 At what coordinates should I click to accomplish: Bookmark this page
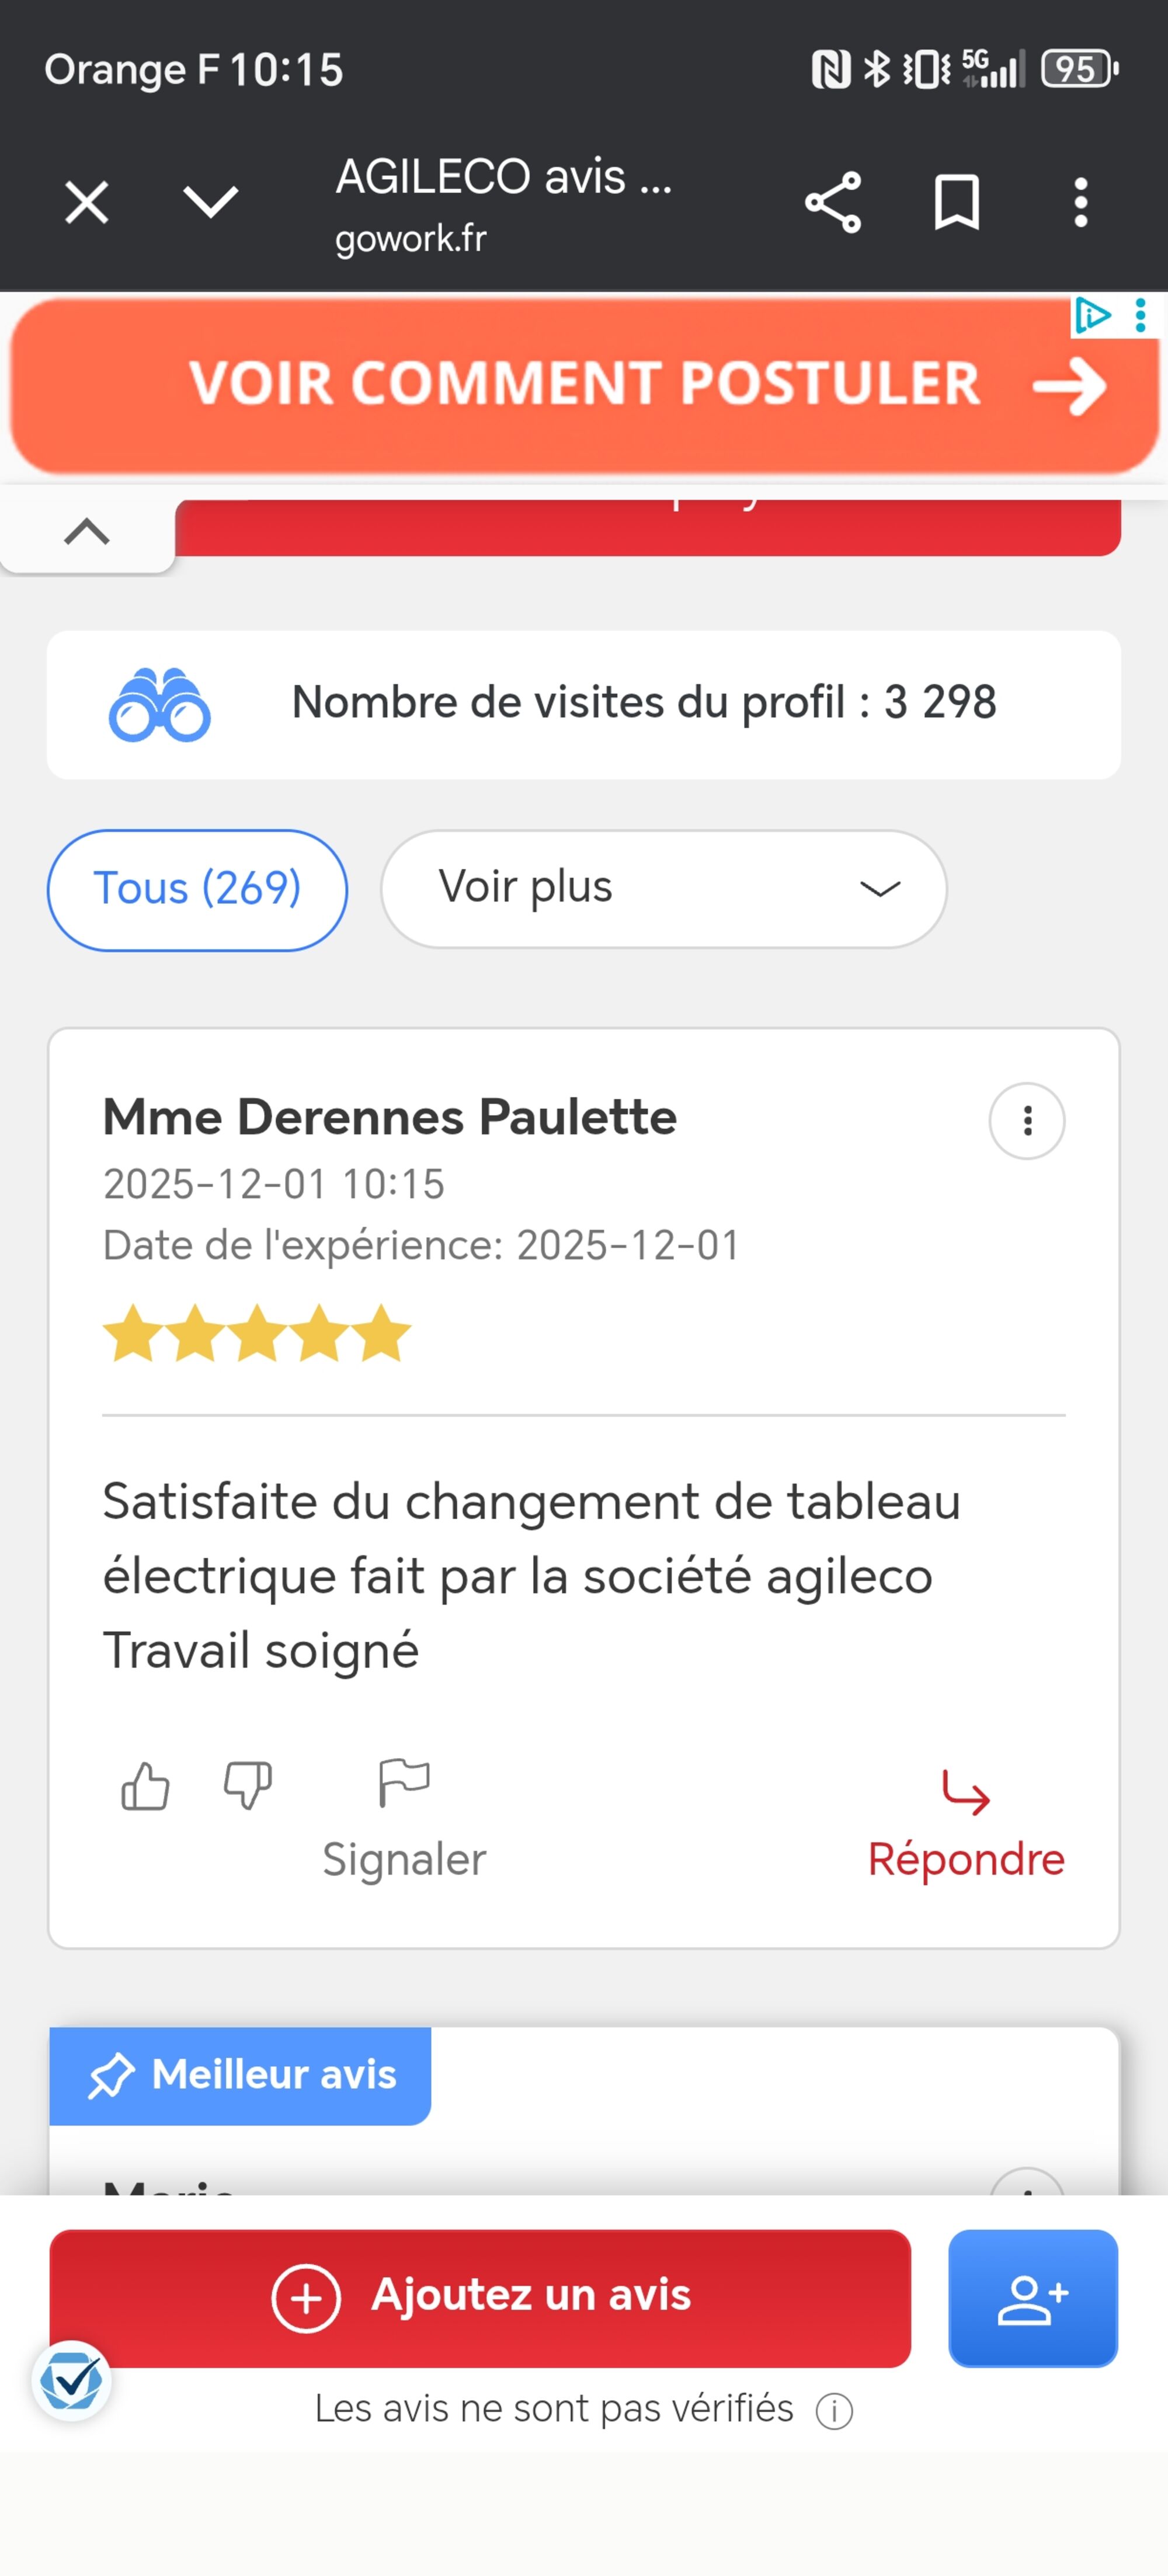pyautogui.click(x=956, y=203)
